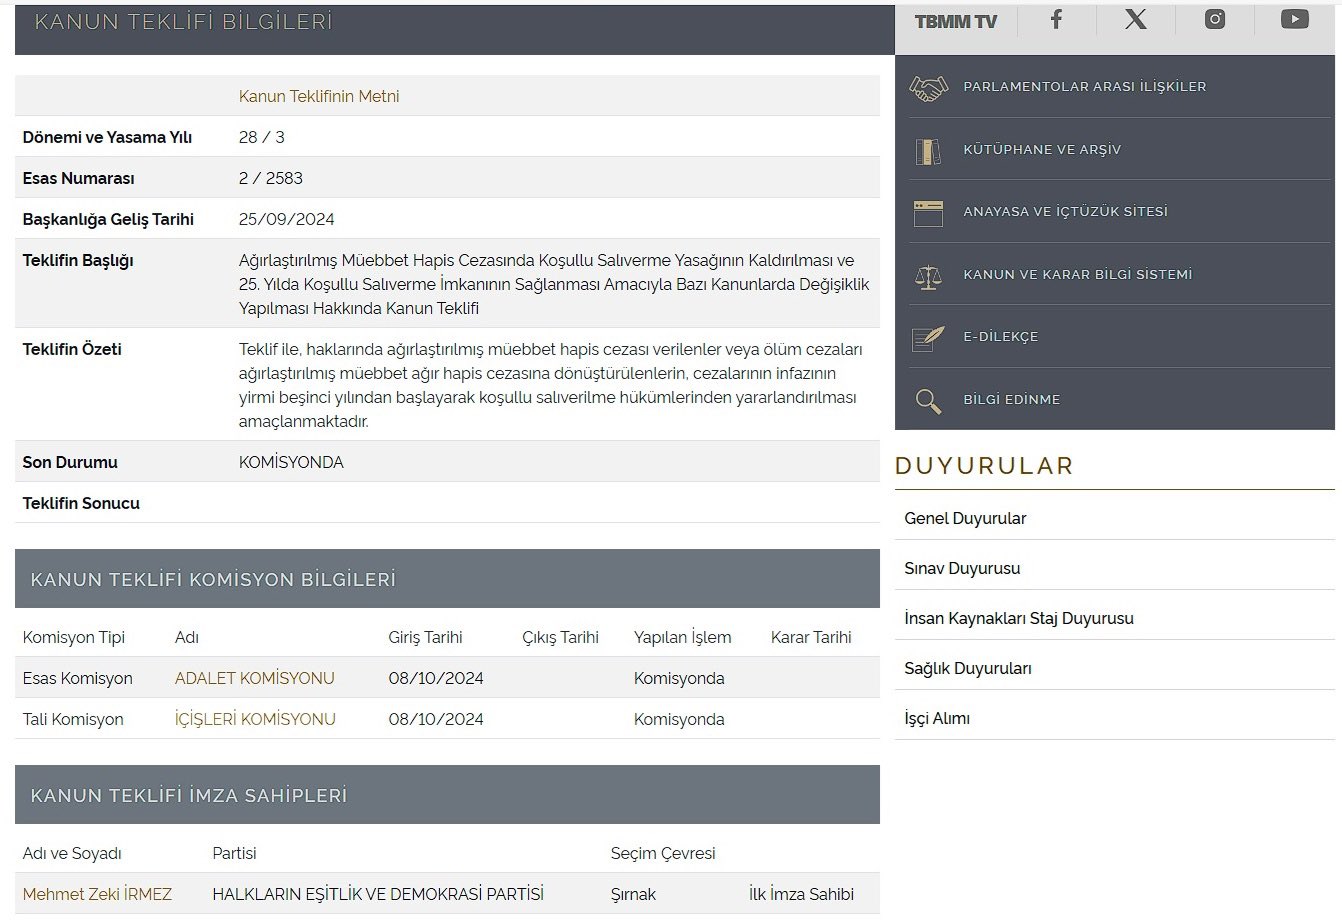Viewport: 1342px width, 924px height.
Task: Click the magnifier icon beside Bilgi Edinme
Action: pyautogui.click(x=928, y=401)
